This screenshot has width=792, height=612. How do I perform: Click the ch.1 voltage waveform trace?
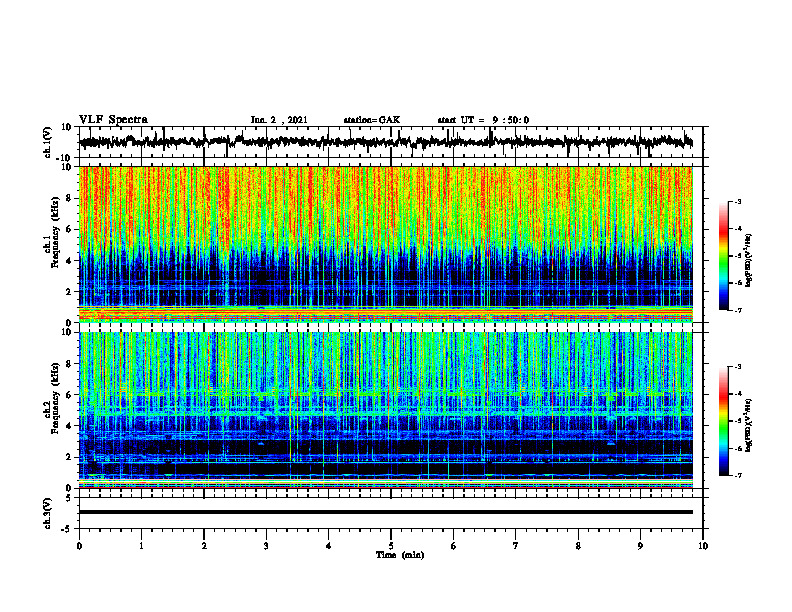click(385, 142)
